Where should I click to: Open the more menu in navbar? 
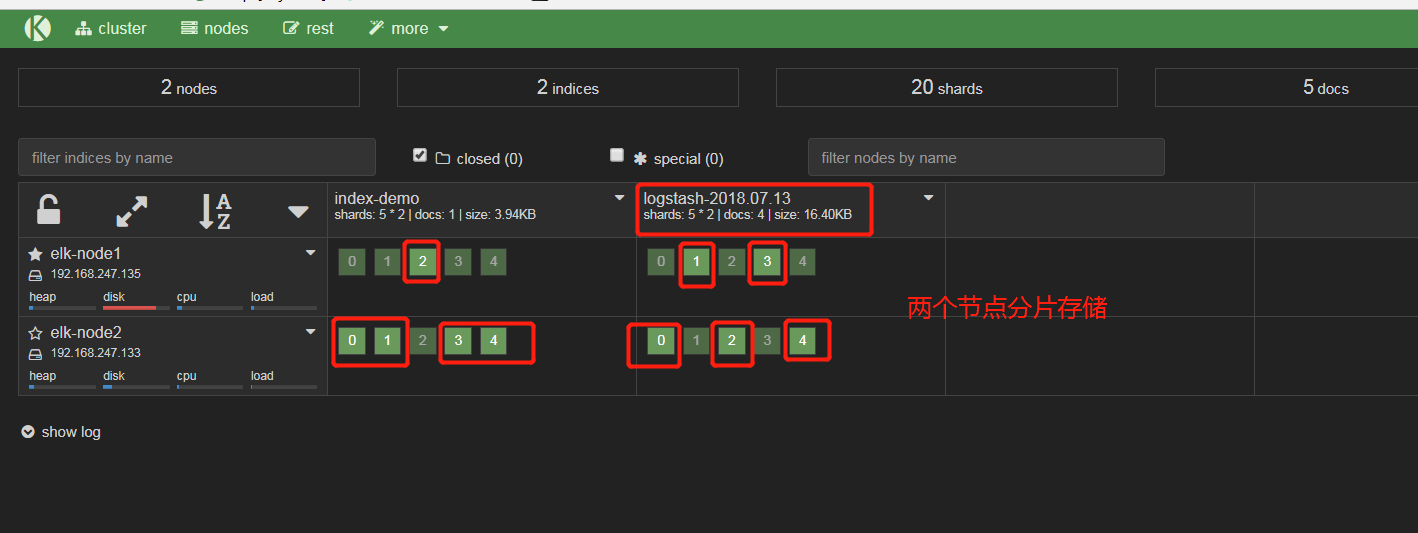click(408, 28)
